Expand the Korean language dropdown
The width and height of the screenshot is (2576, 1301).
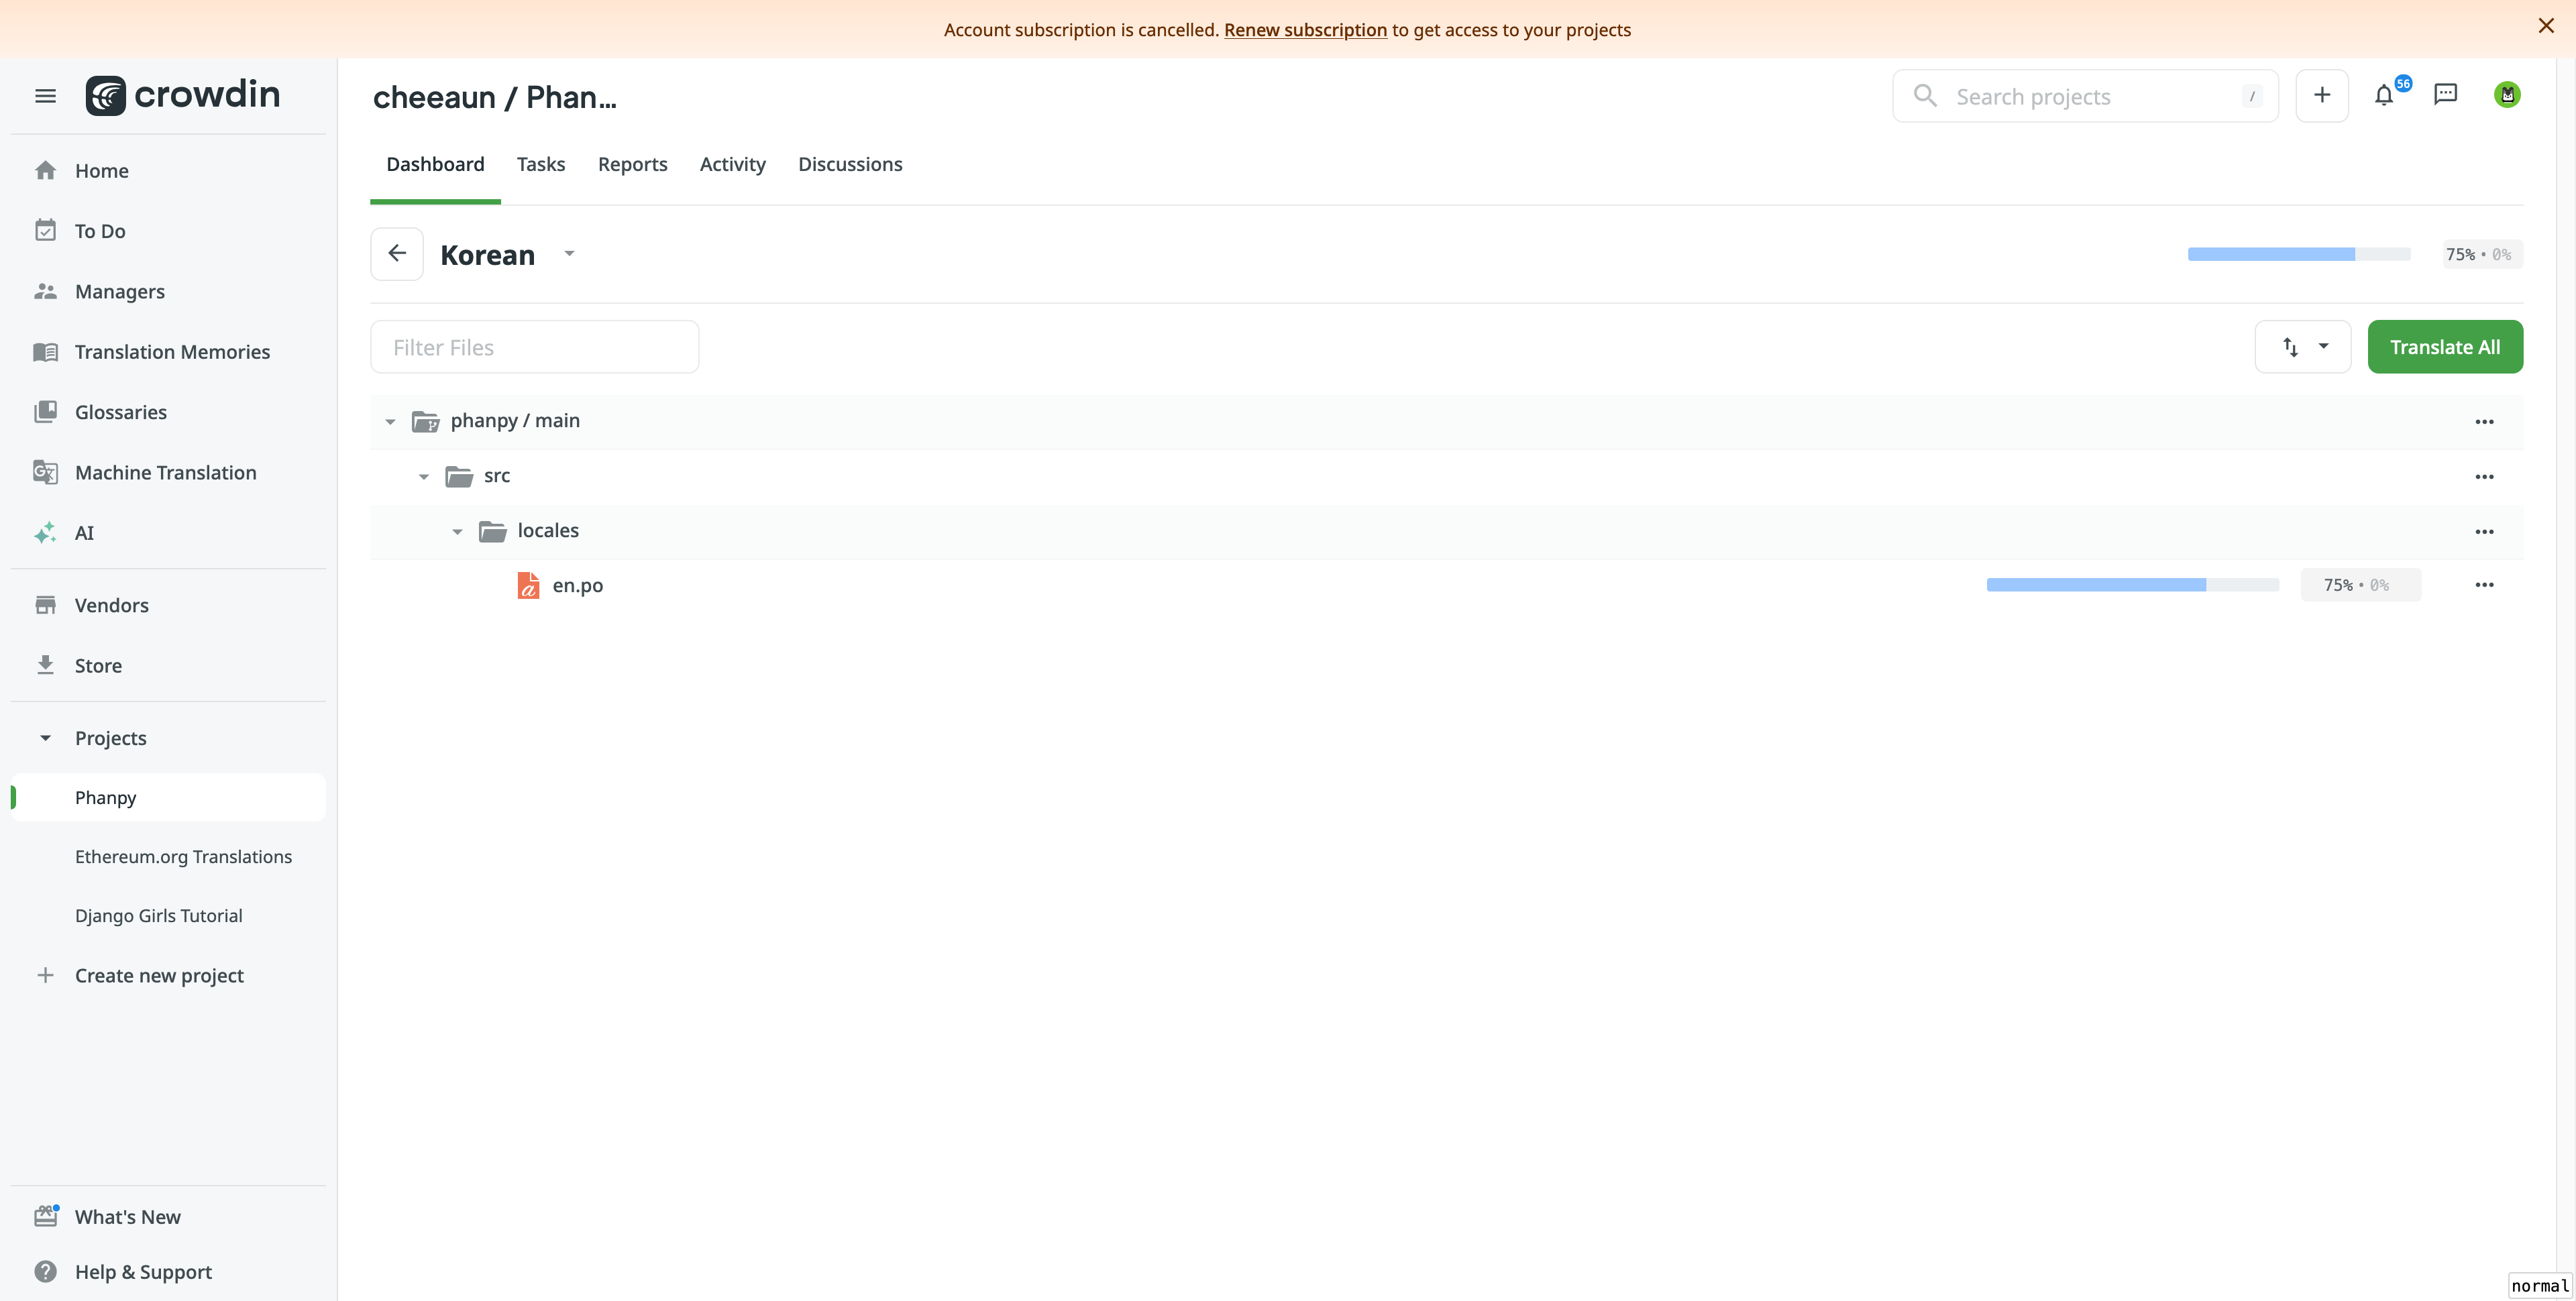coord(569,254)
